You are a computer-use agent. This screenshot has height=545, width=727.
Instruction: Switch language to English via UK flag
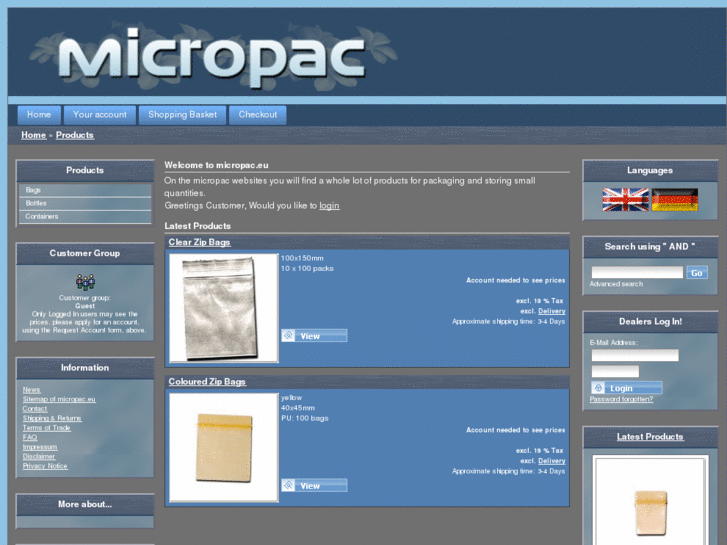coord(625,199)
